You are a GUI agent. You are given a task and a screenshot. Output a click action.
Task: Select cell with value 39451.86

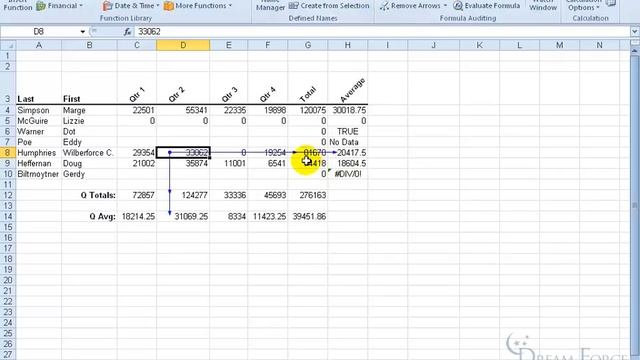click(308, 216)
